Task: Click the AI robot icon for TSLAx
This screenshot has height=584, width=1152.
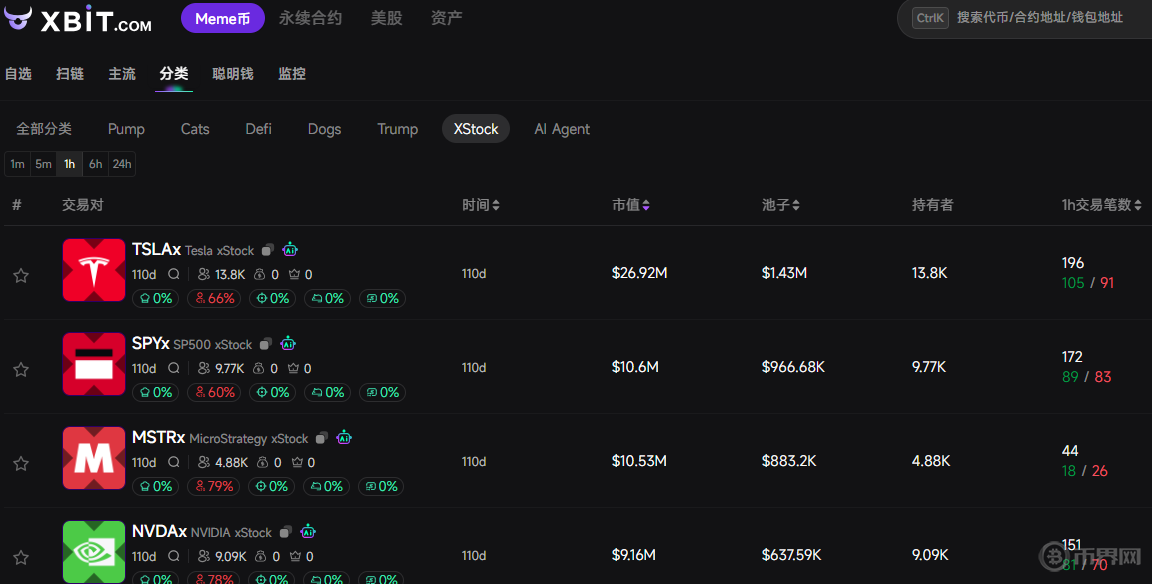Action: point(290,250)
